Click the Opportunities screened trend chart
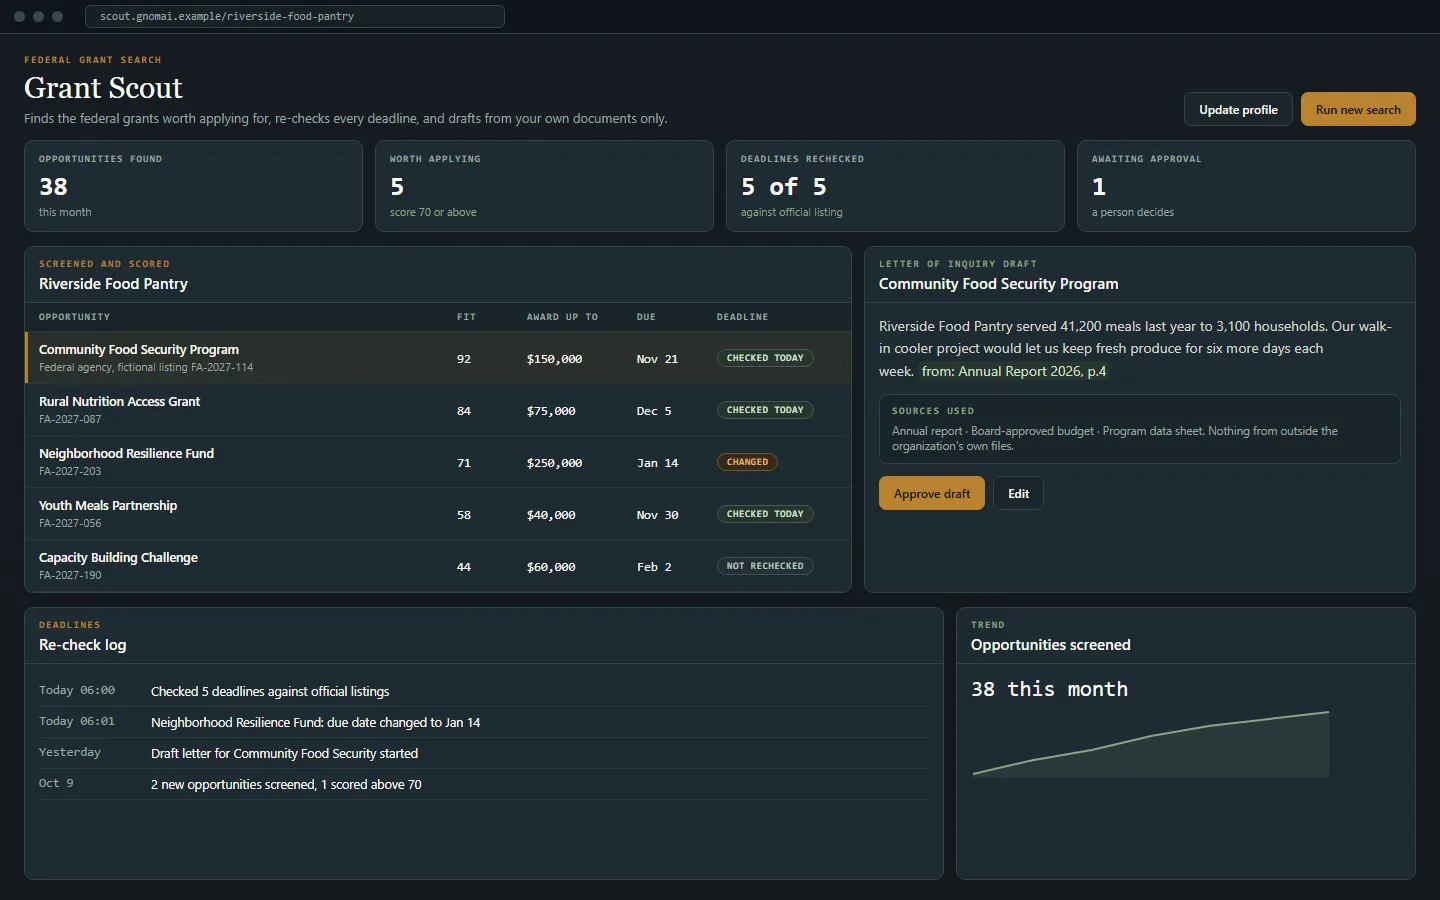The width and height of the screenshot is (1440, 900). point(1151,744)
